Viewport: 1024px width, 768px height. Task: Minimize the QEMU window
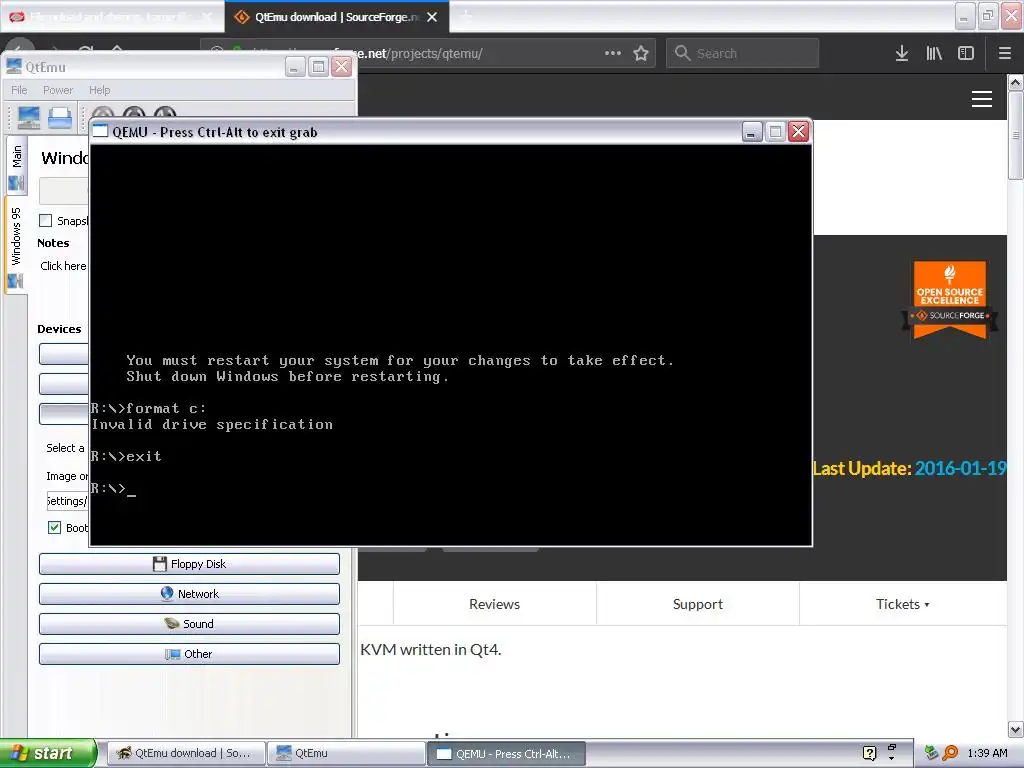click(752, 132)
